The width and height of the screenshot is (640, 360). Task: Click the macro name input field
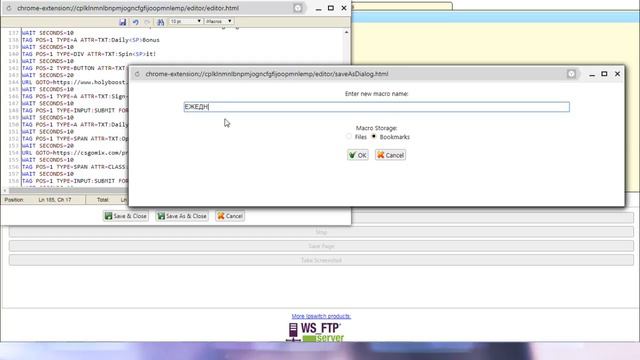[x=376, y=107]
